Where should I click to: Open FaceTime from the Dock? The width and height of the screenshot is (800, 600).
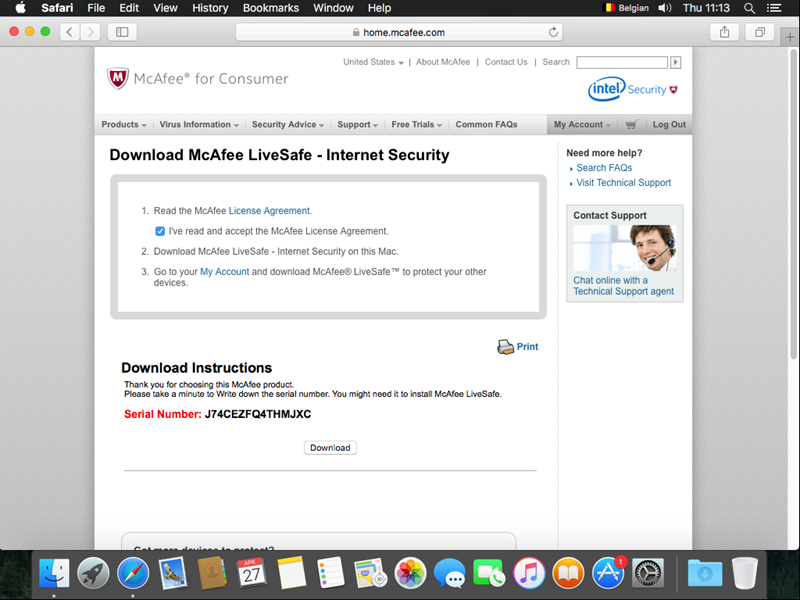coord(489,573)
